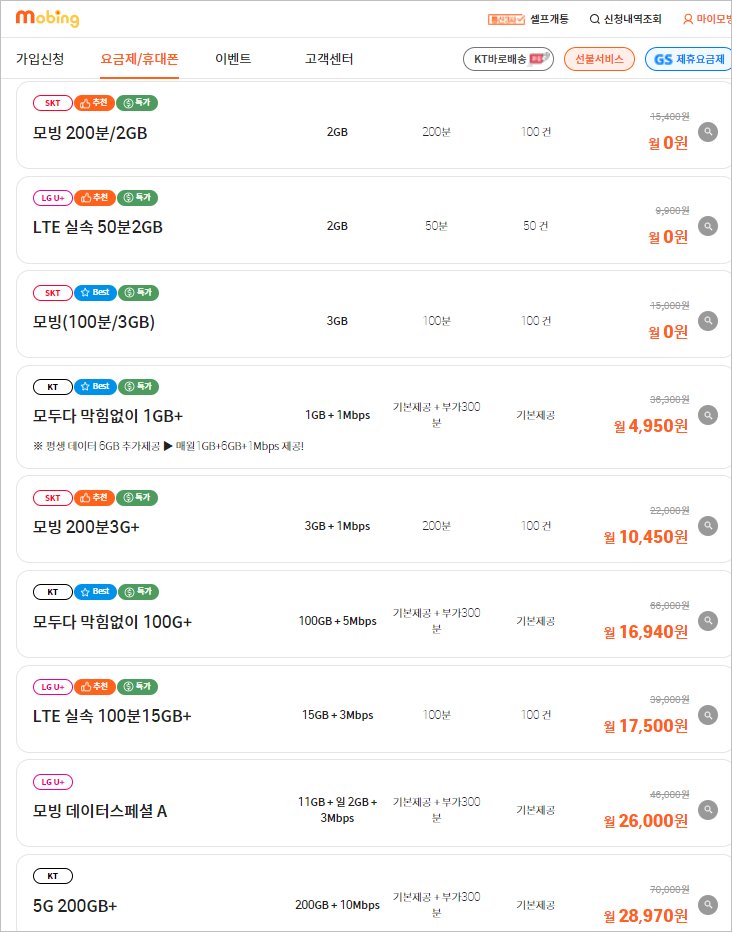Click the Mobing logo

point(47,18)
